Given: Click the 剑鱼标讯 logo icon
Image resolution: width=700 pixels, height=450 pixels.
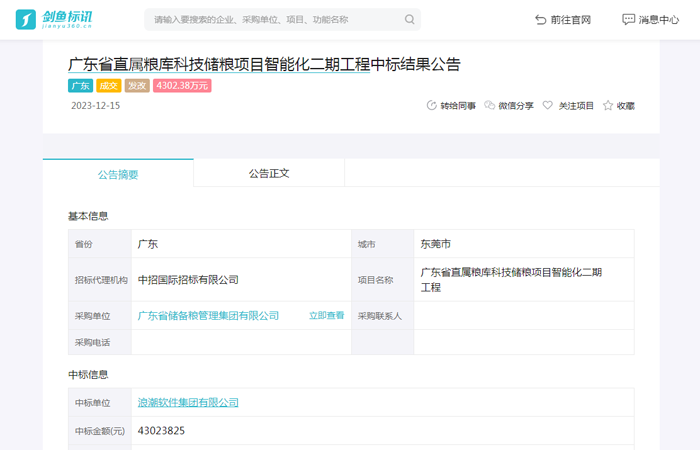Looking at the screenshot, I should (x=25, y=20).
